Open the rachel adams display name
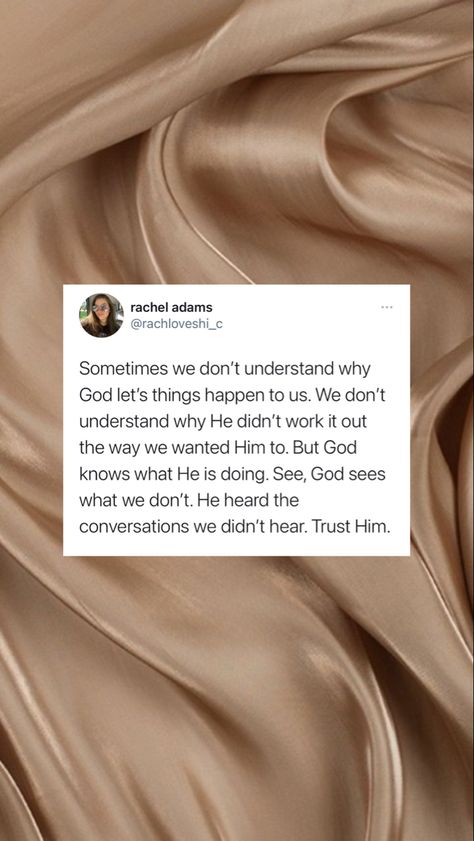 [x=172, y=307]
